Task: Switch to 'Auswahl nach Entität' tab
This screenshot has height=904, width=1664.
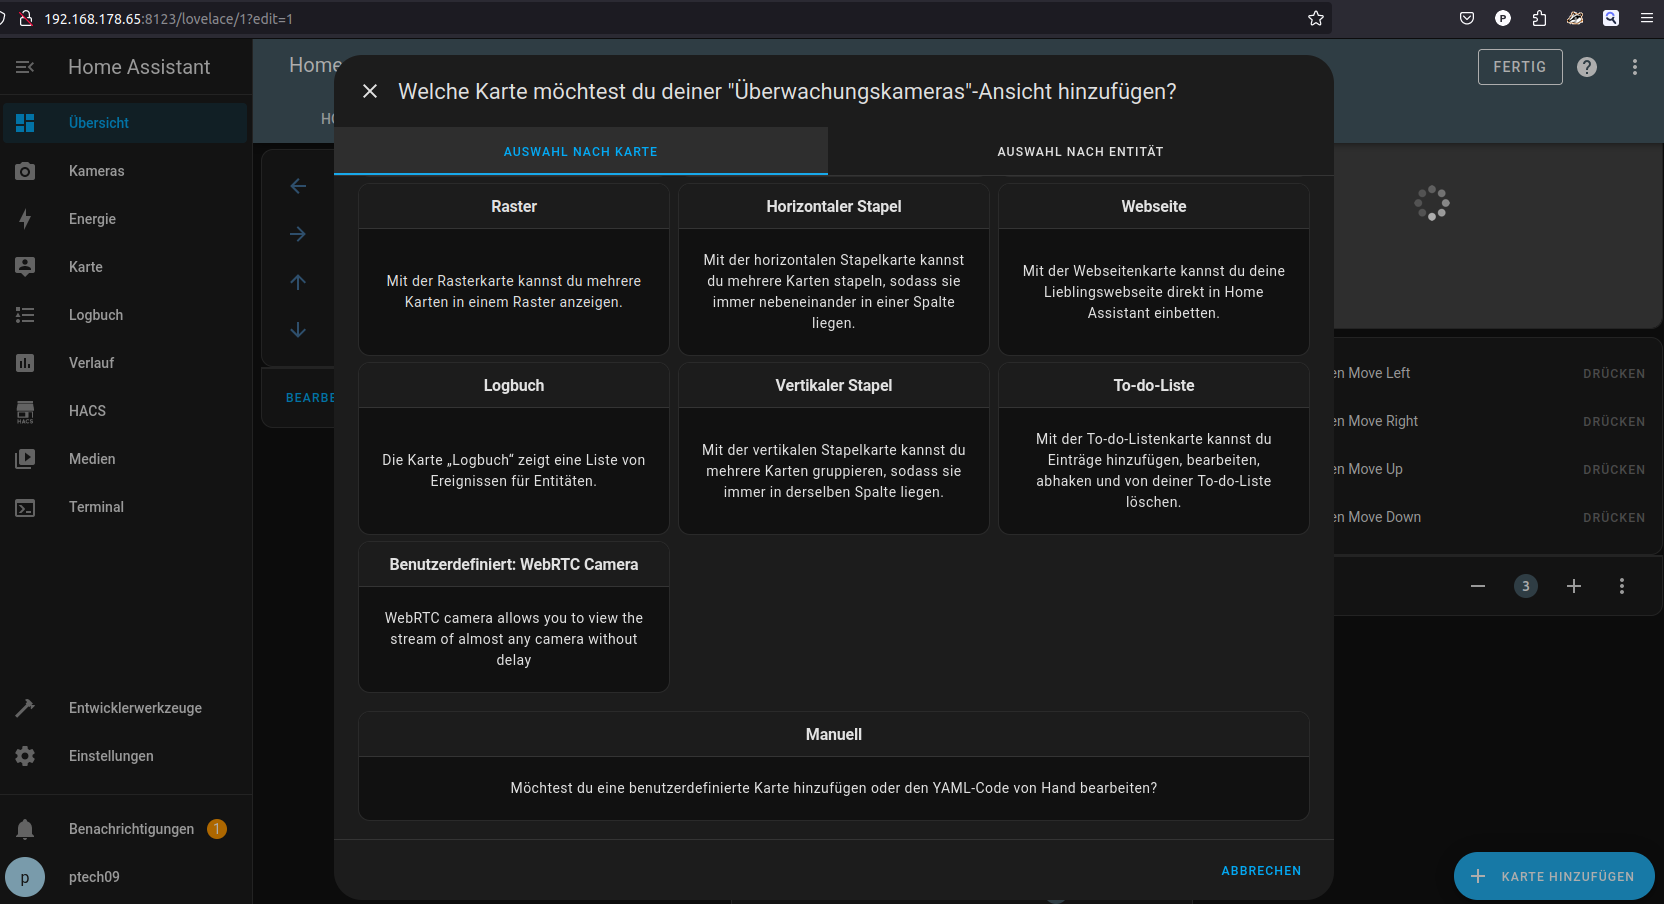Action: 1080,152
